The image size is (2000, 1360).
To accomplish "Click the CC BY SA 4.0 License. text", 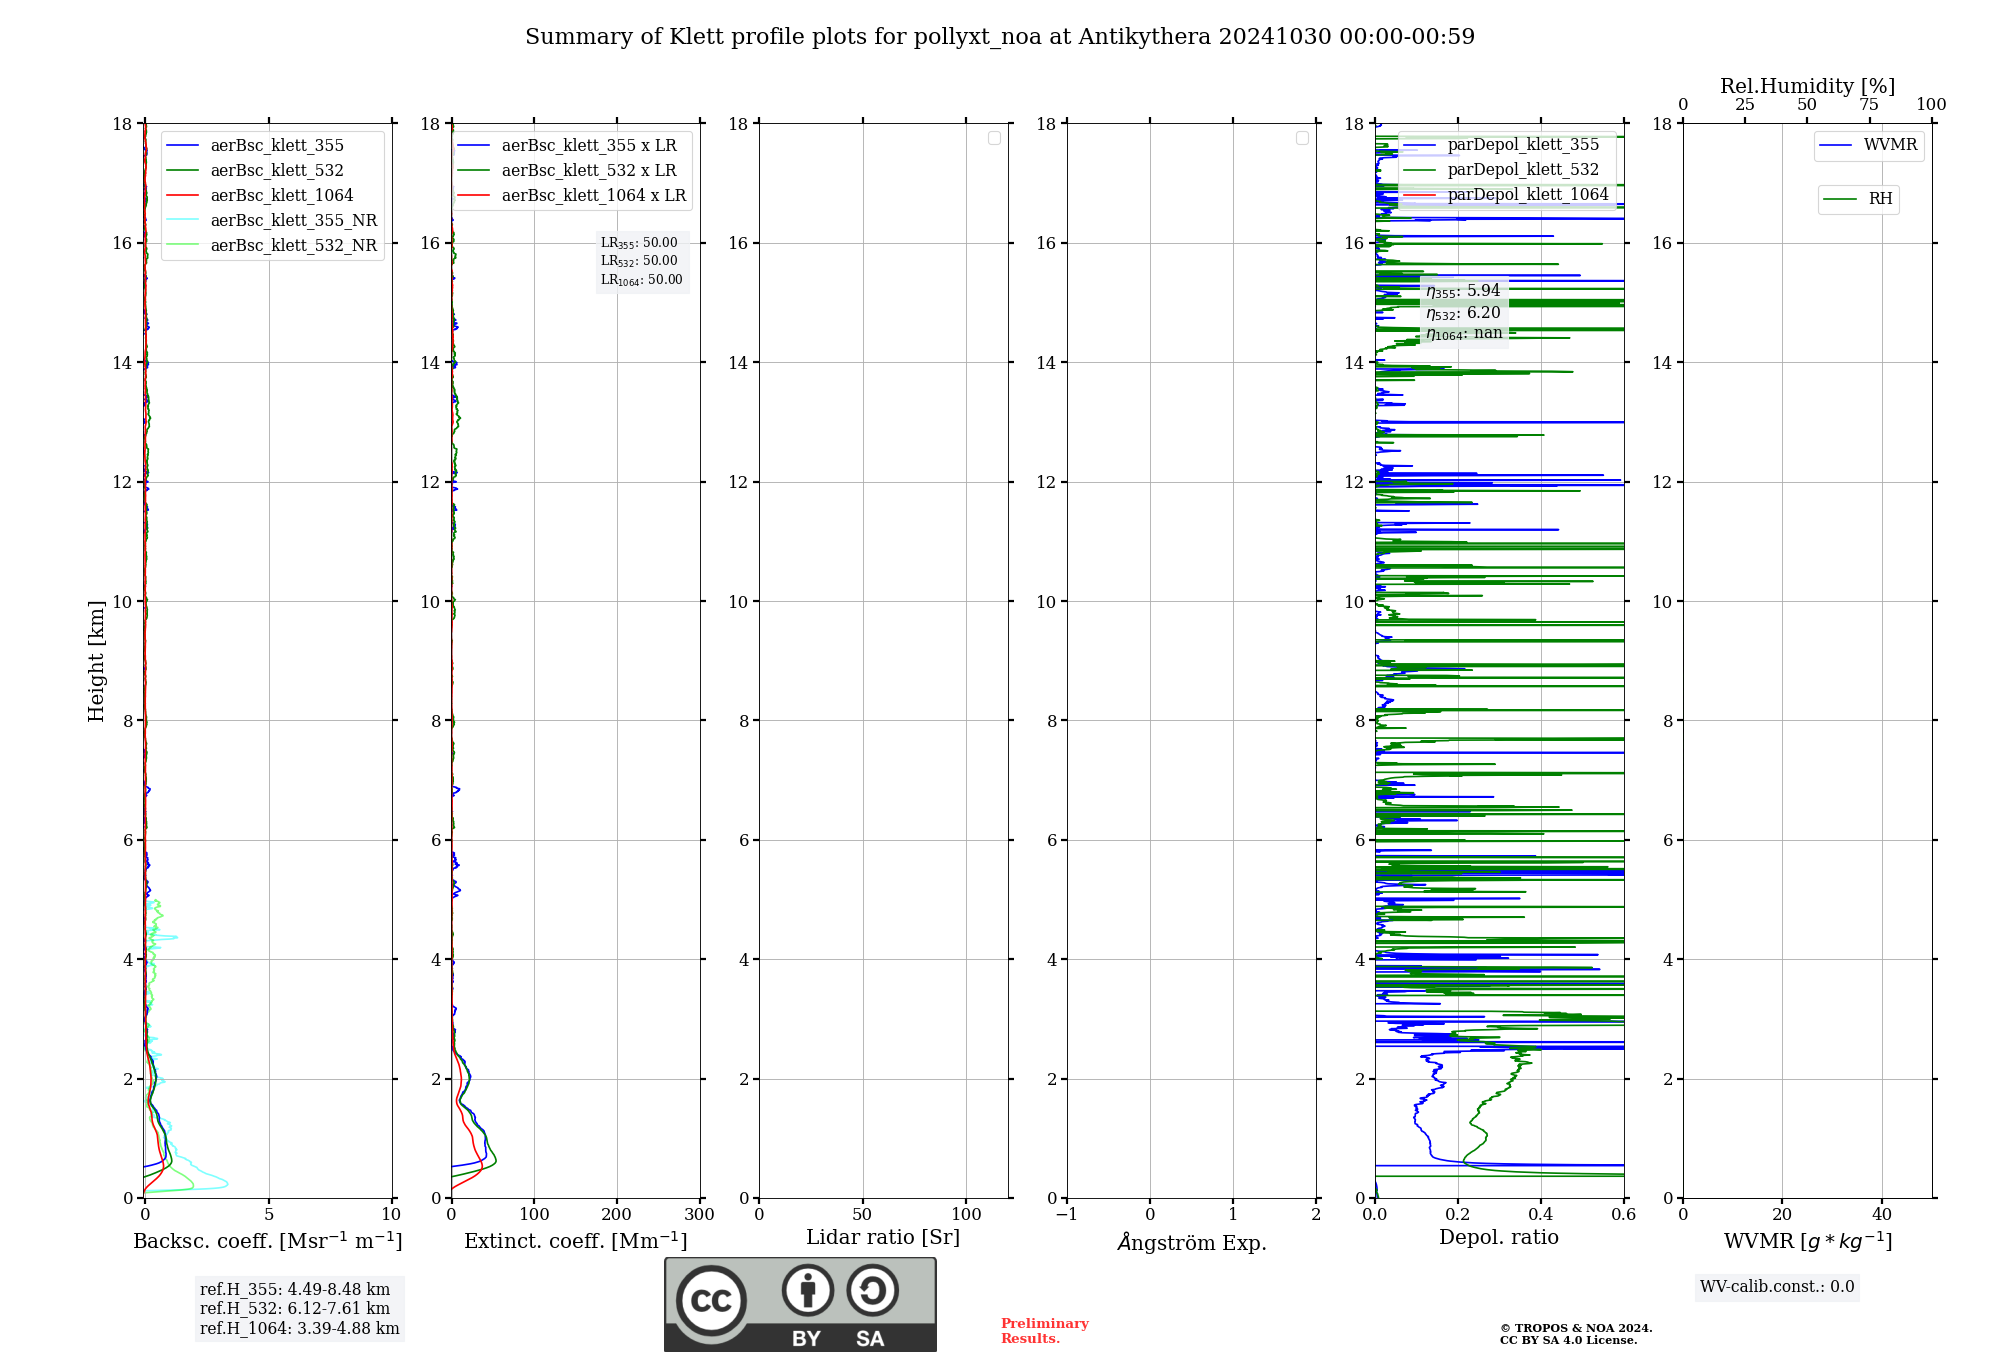I will 1569,1341.
